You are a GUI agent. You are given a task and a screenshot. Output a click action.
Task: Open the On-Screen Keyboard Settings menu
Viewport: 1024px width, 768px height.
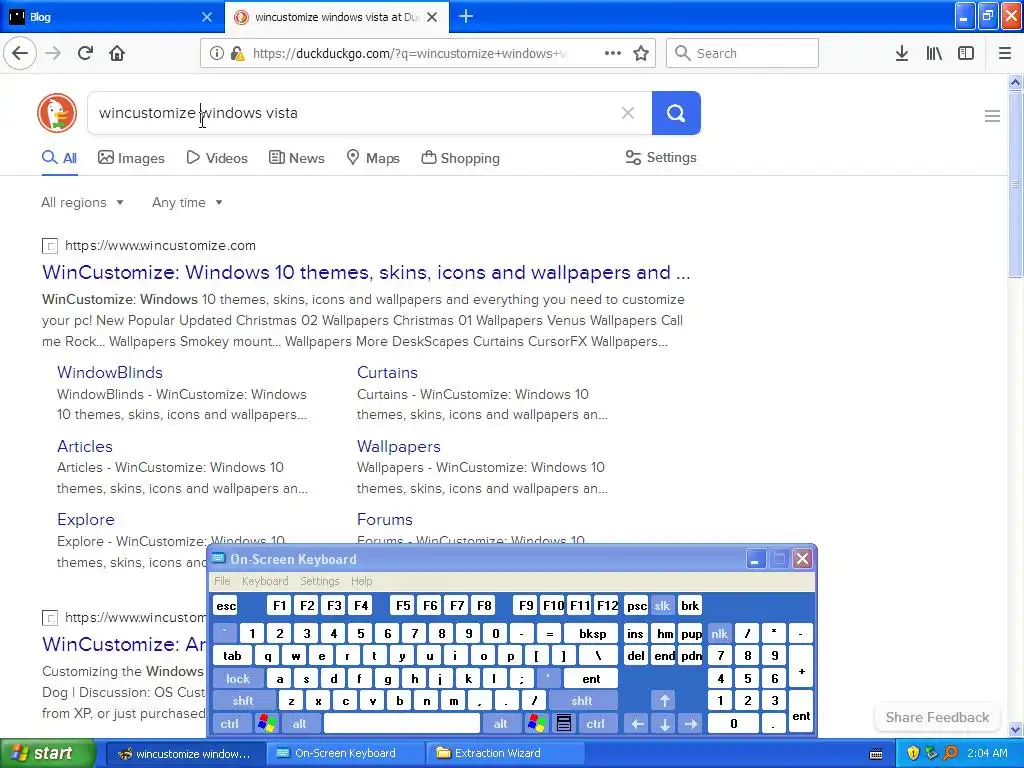(x=319, y=581)
